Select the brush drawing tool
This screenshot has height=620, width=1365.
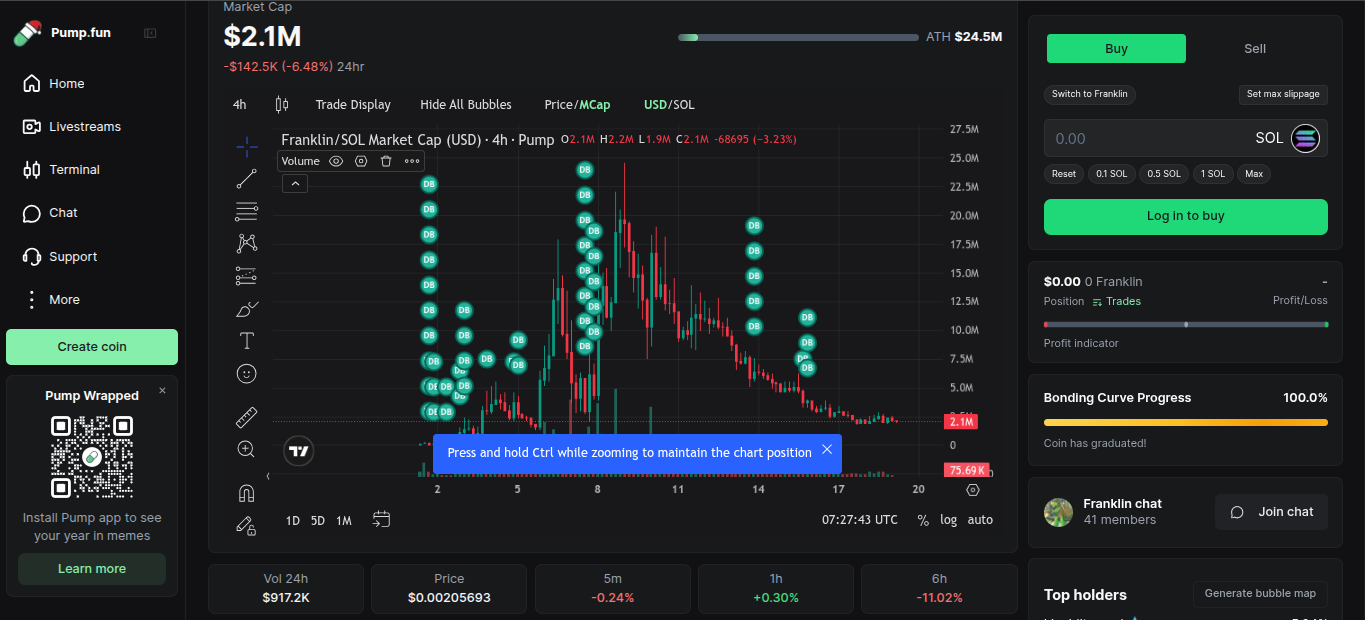pos(246,309)
